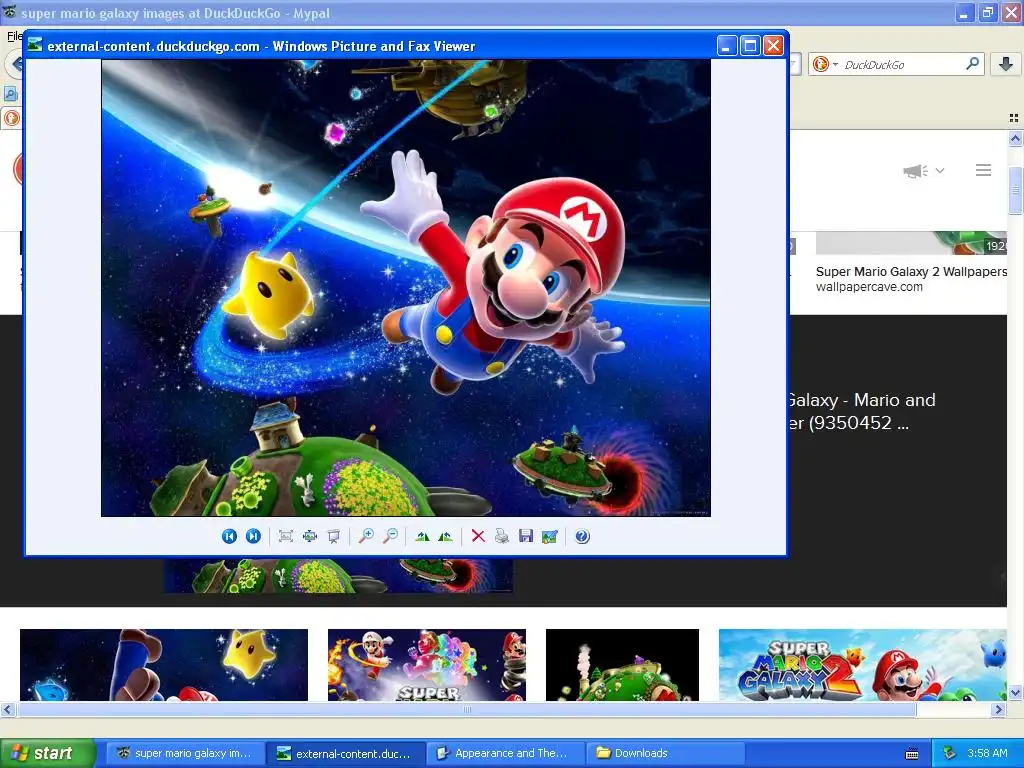Click the vertical scrollbar up arrow in Mypal
Image resolution: width=1024 pixels, height=768 pixels.
coord(1015,138)
